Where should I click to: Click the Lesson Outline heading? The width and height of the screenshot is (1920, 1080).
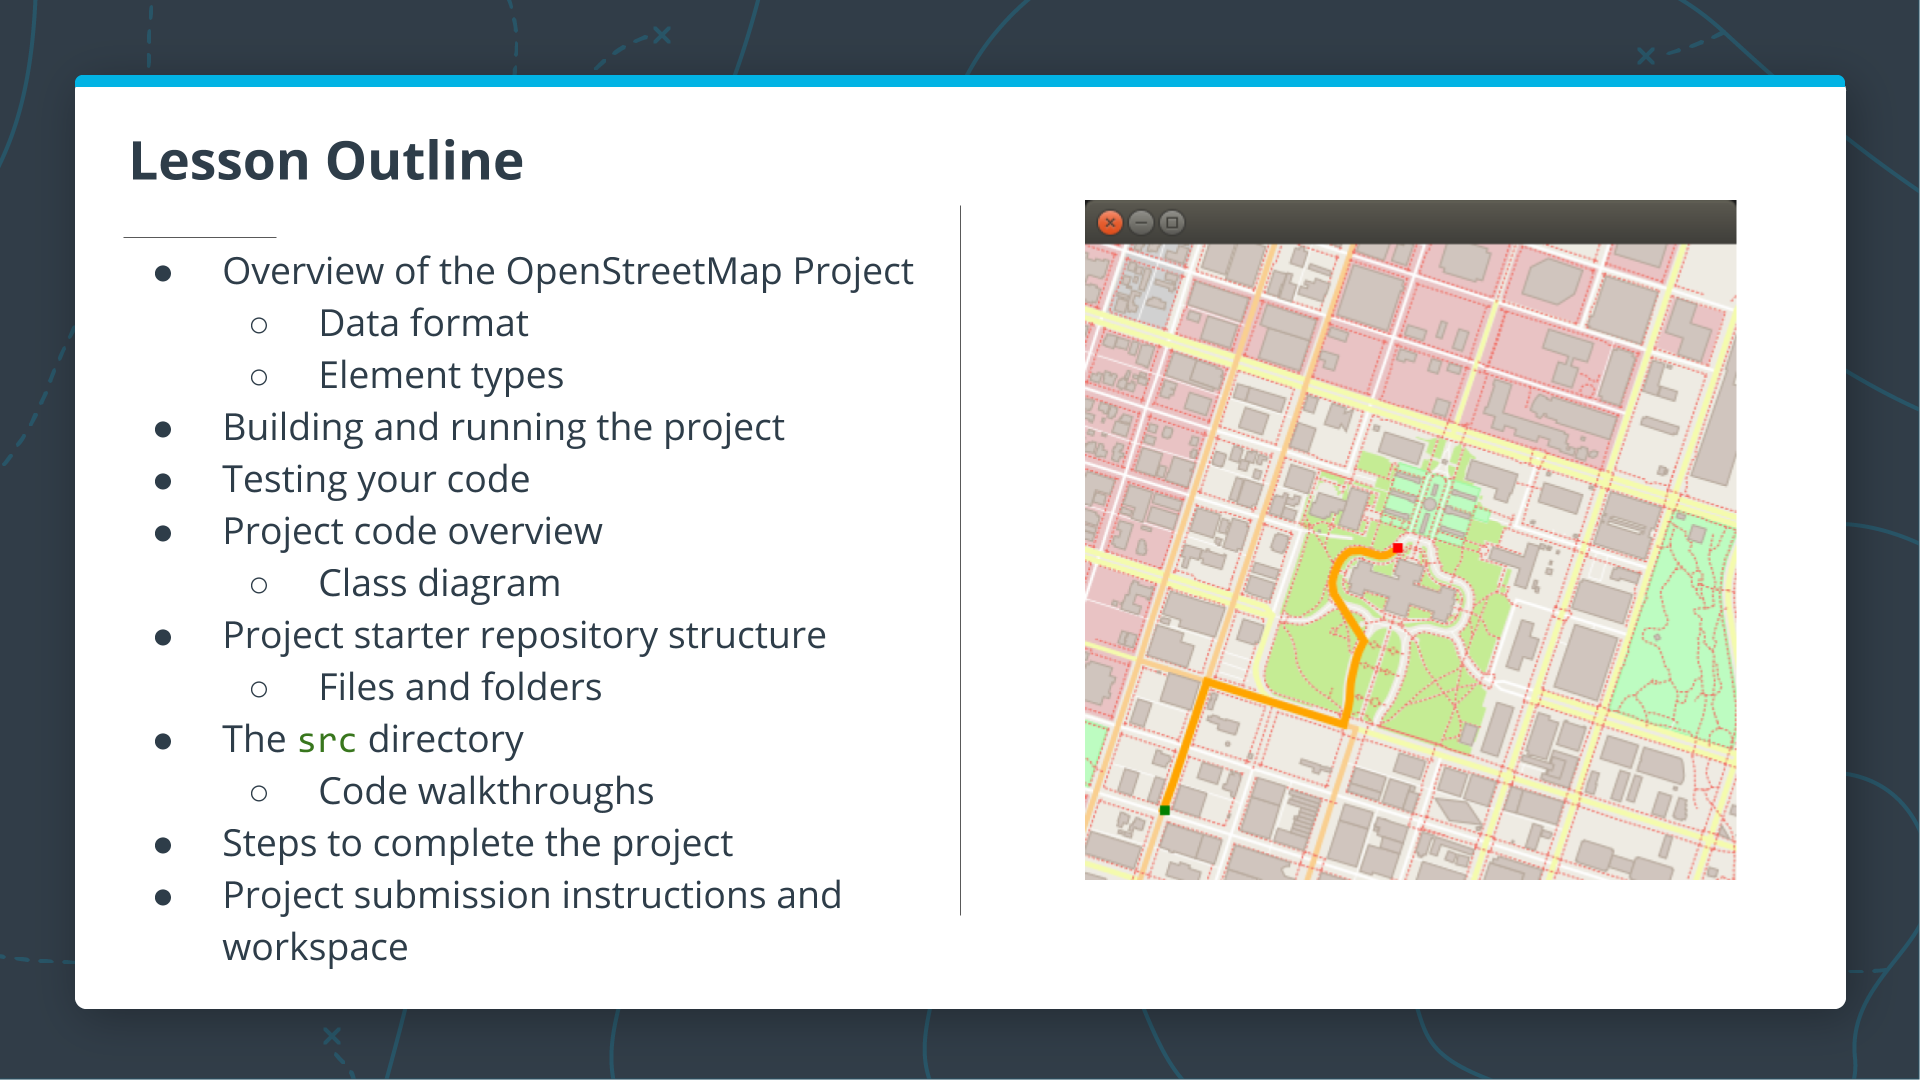coord(326,161)
